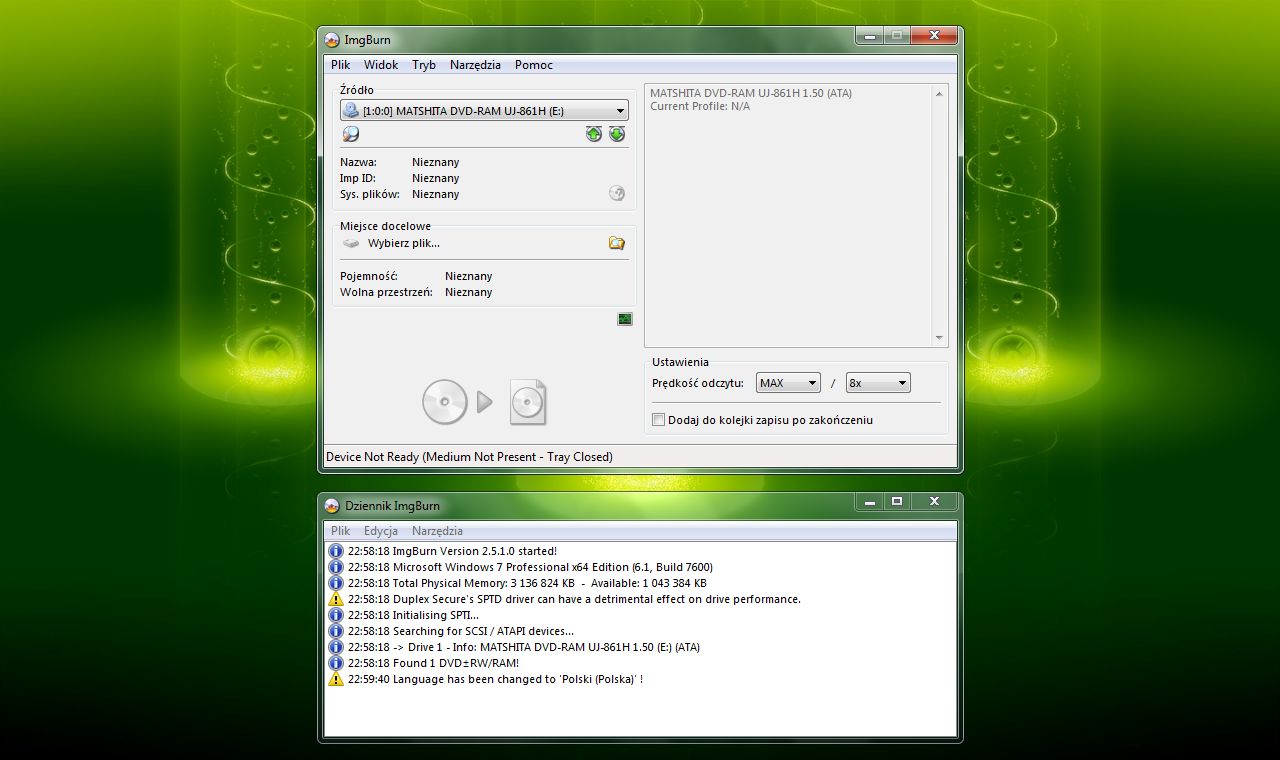Click warning icon beside SPTD driver message
Image resolution: width=1280 pixels, height=760 pixels.
pyautogui.click(x=336, y=599)
